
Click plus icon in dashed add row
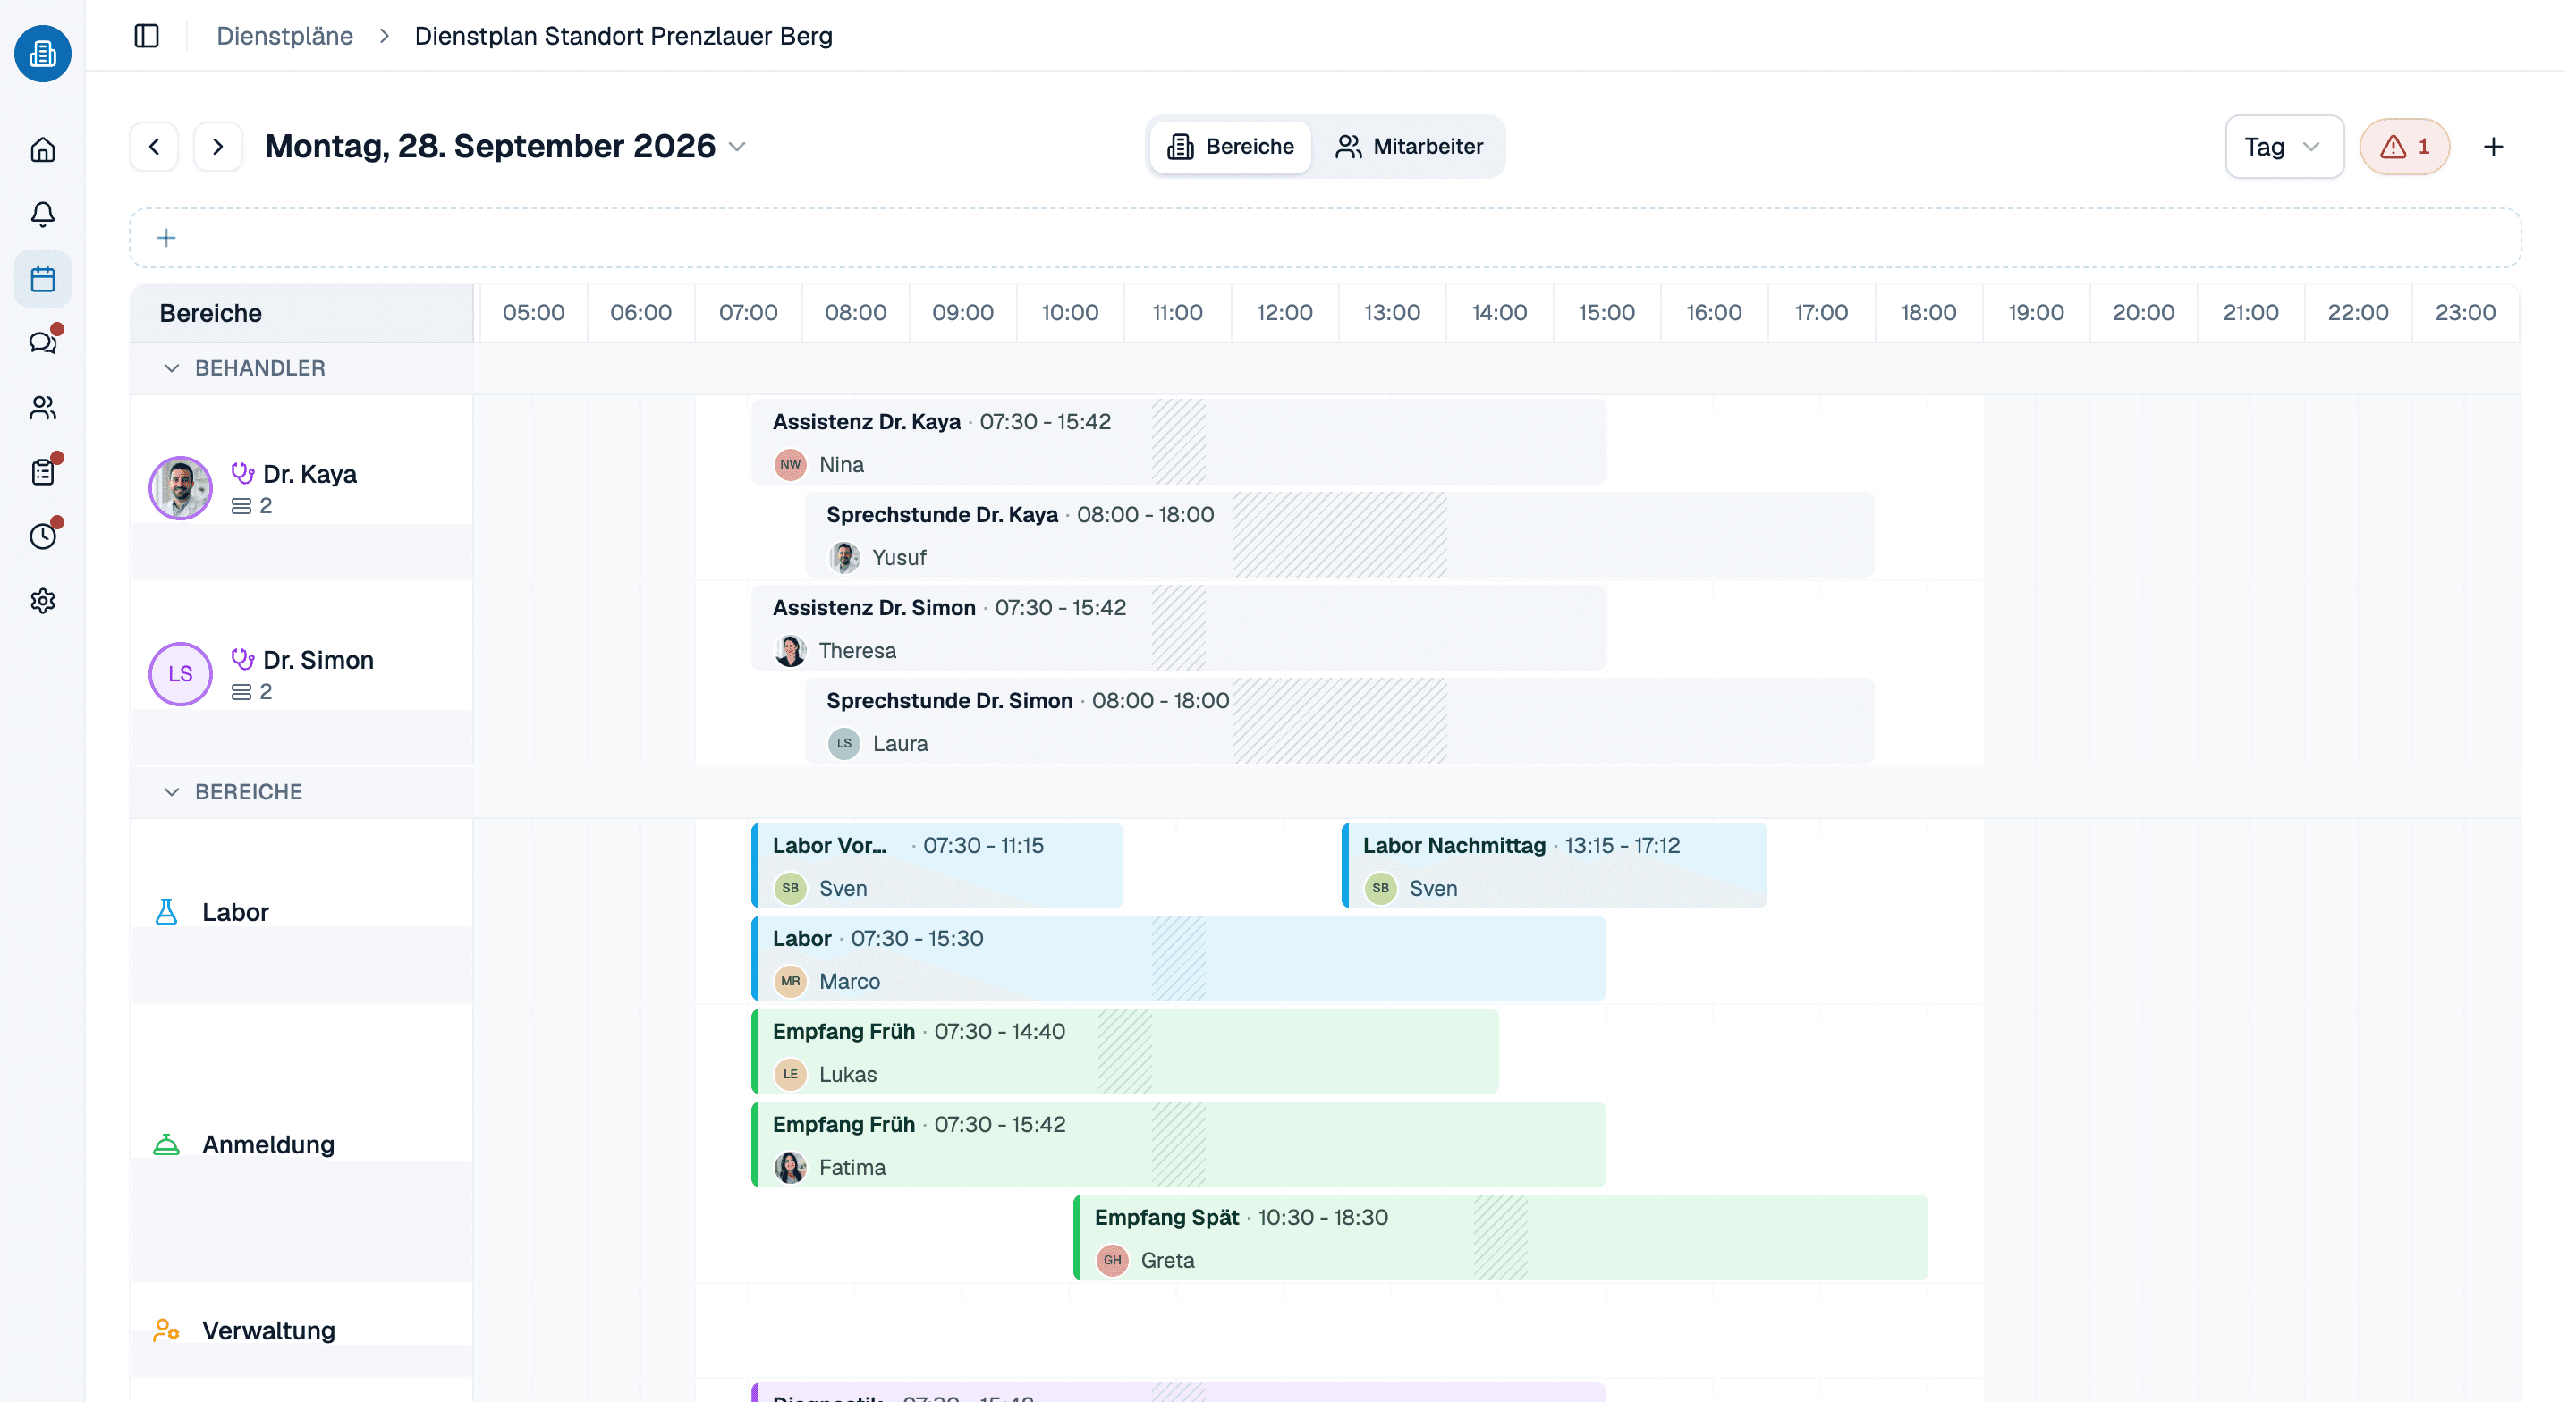(166, 238)
